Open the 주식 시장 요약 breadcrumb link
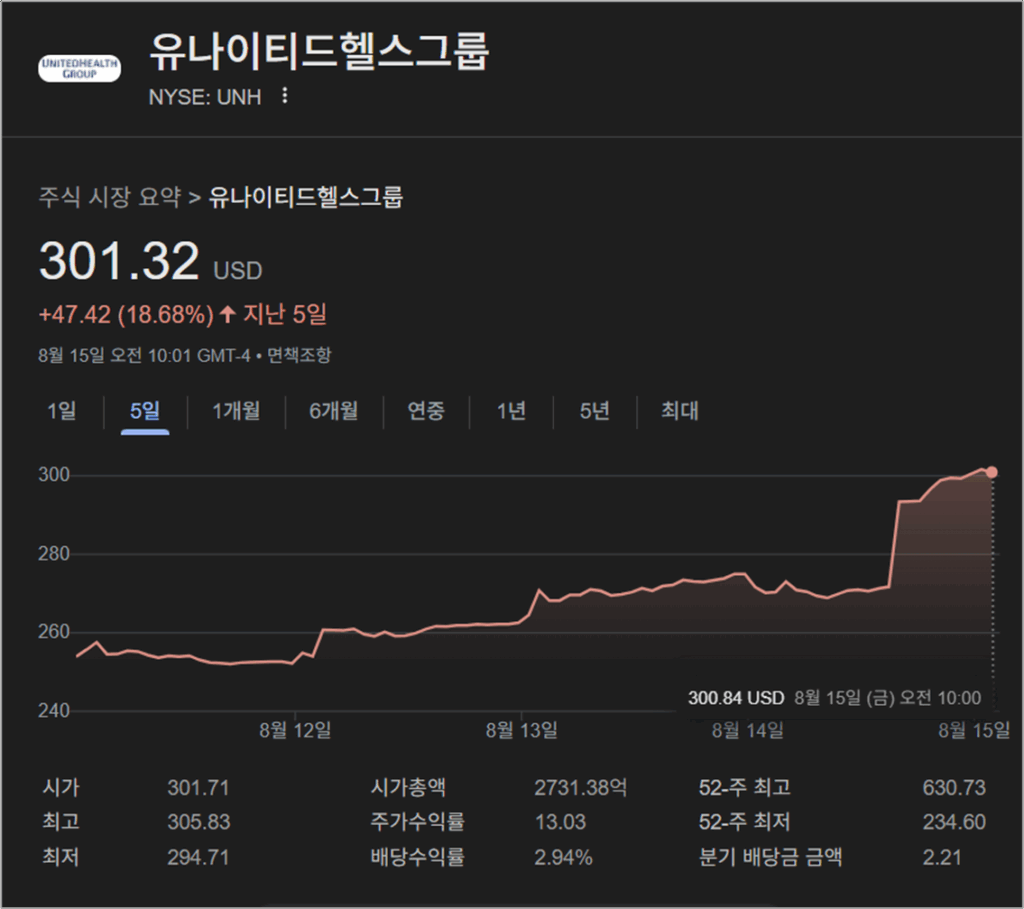 110,197
